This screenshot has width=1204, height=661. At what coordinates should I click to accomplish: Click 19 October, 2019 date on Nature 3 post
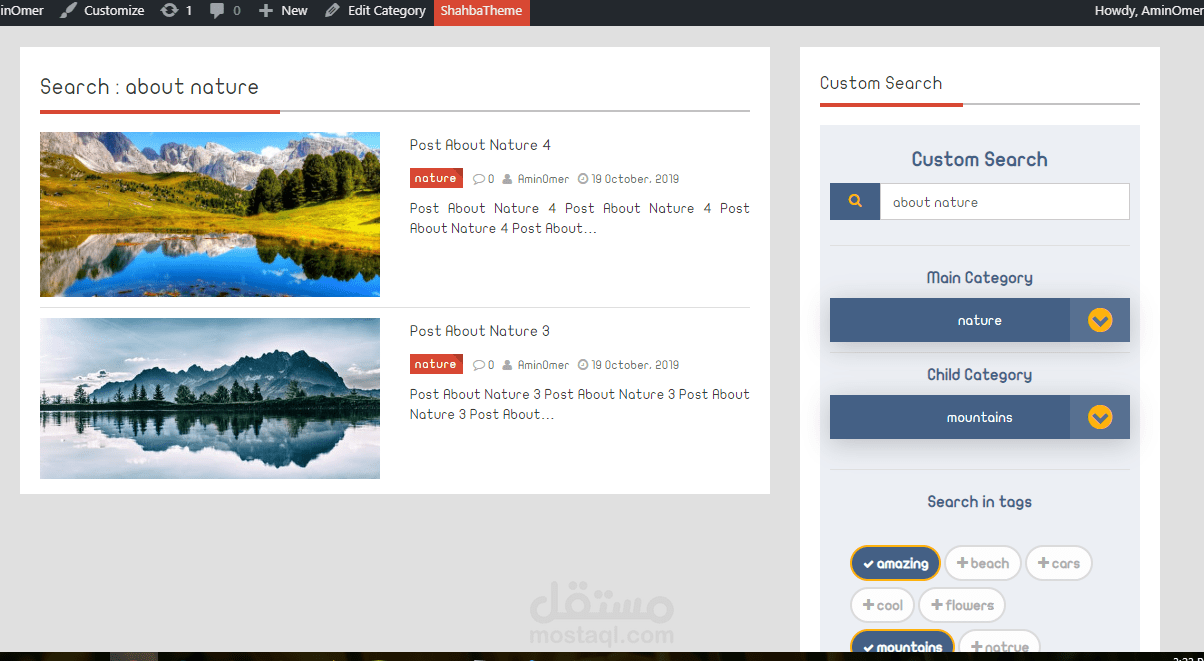tap(635, 365)
